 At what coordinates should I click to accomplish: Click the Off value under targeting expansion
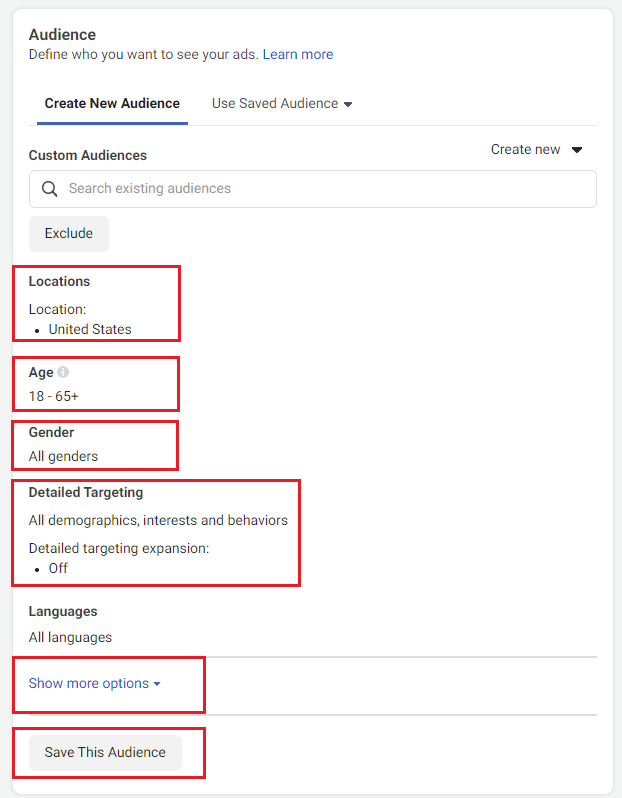pyautogui.click(x=58, y=568)
